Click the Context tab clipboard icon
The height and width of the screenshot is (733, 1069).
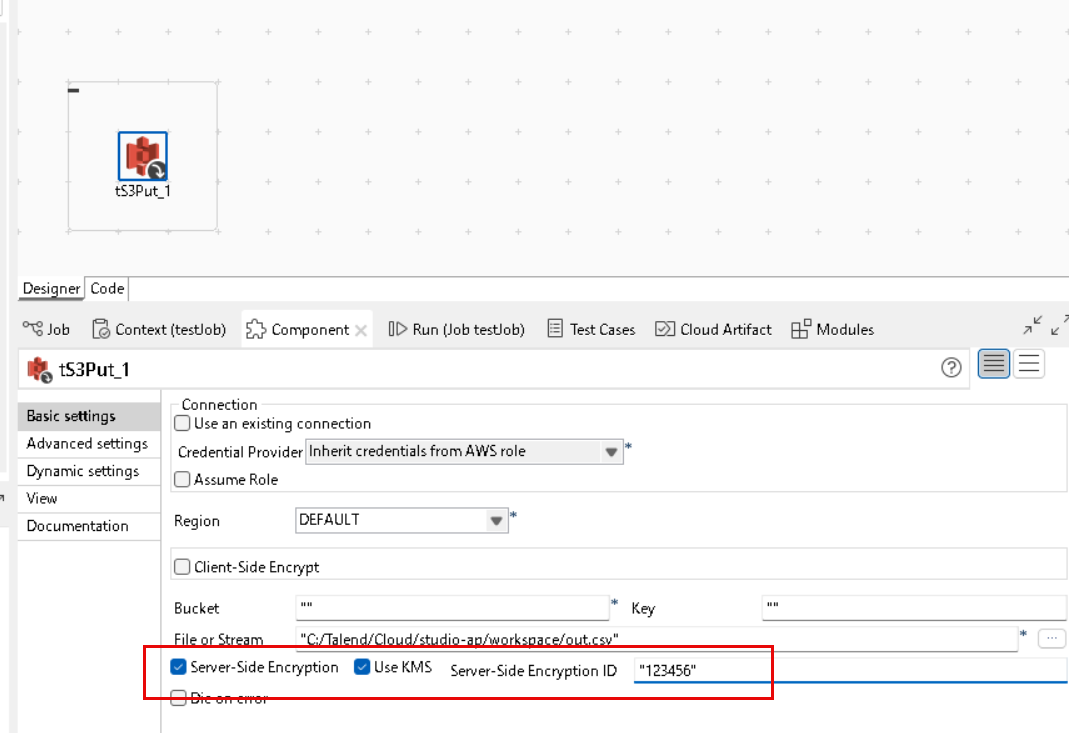coord(101,329)
